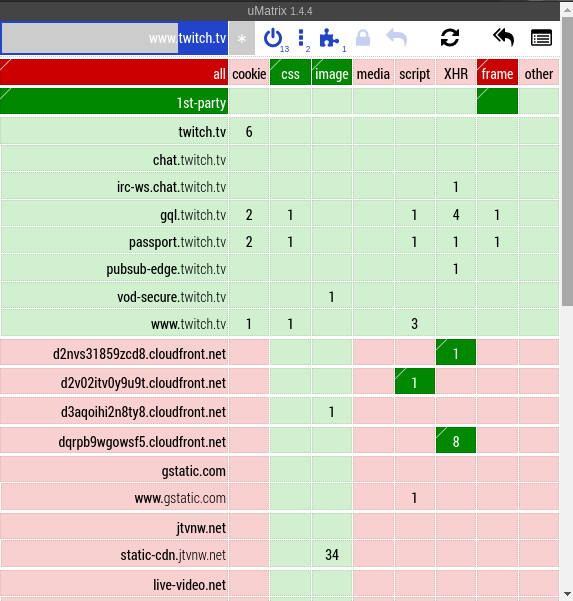Click the black double-arrow revert-all icon

(x=503, y=38)
